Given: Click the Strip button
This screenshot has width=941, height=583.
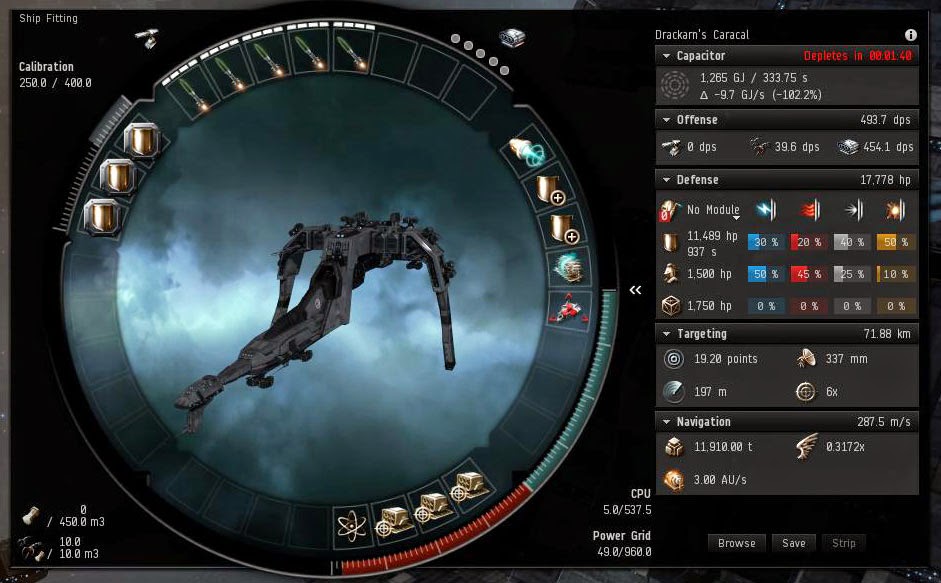Looking at the screenshot, I should pos(843,543).
